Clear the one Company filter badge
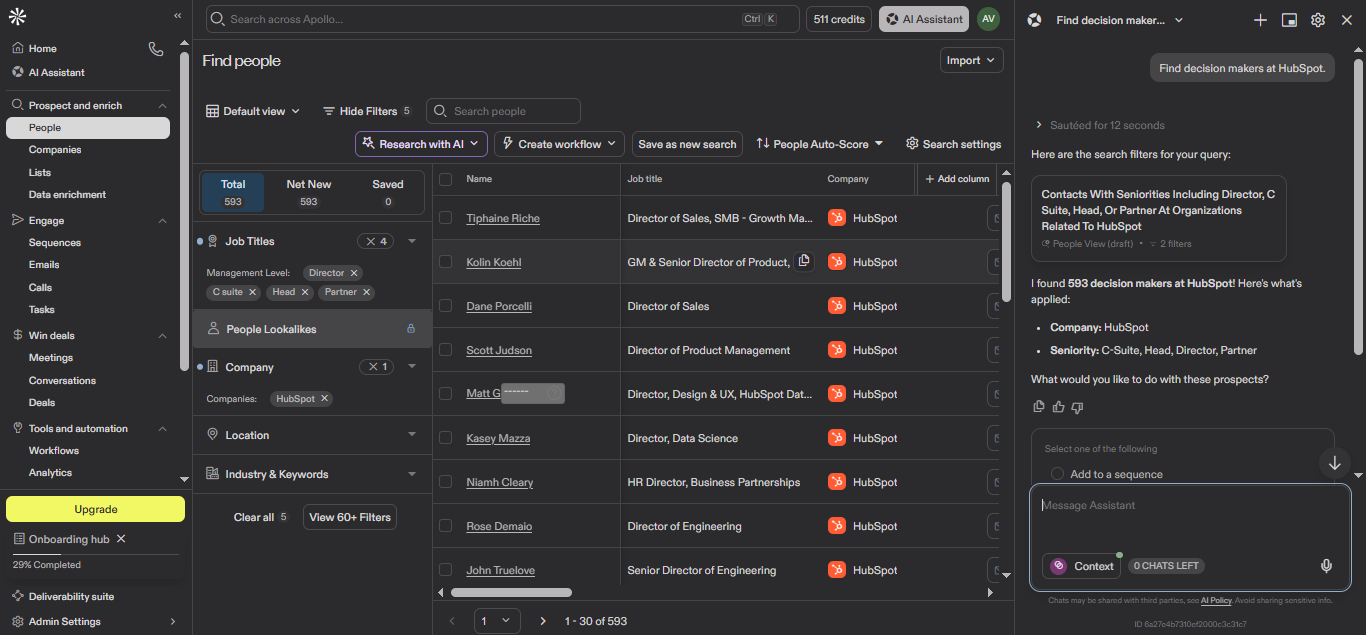 [x=377, y=367]
